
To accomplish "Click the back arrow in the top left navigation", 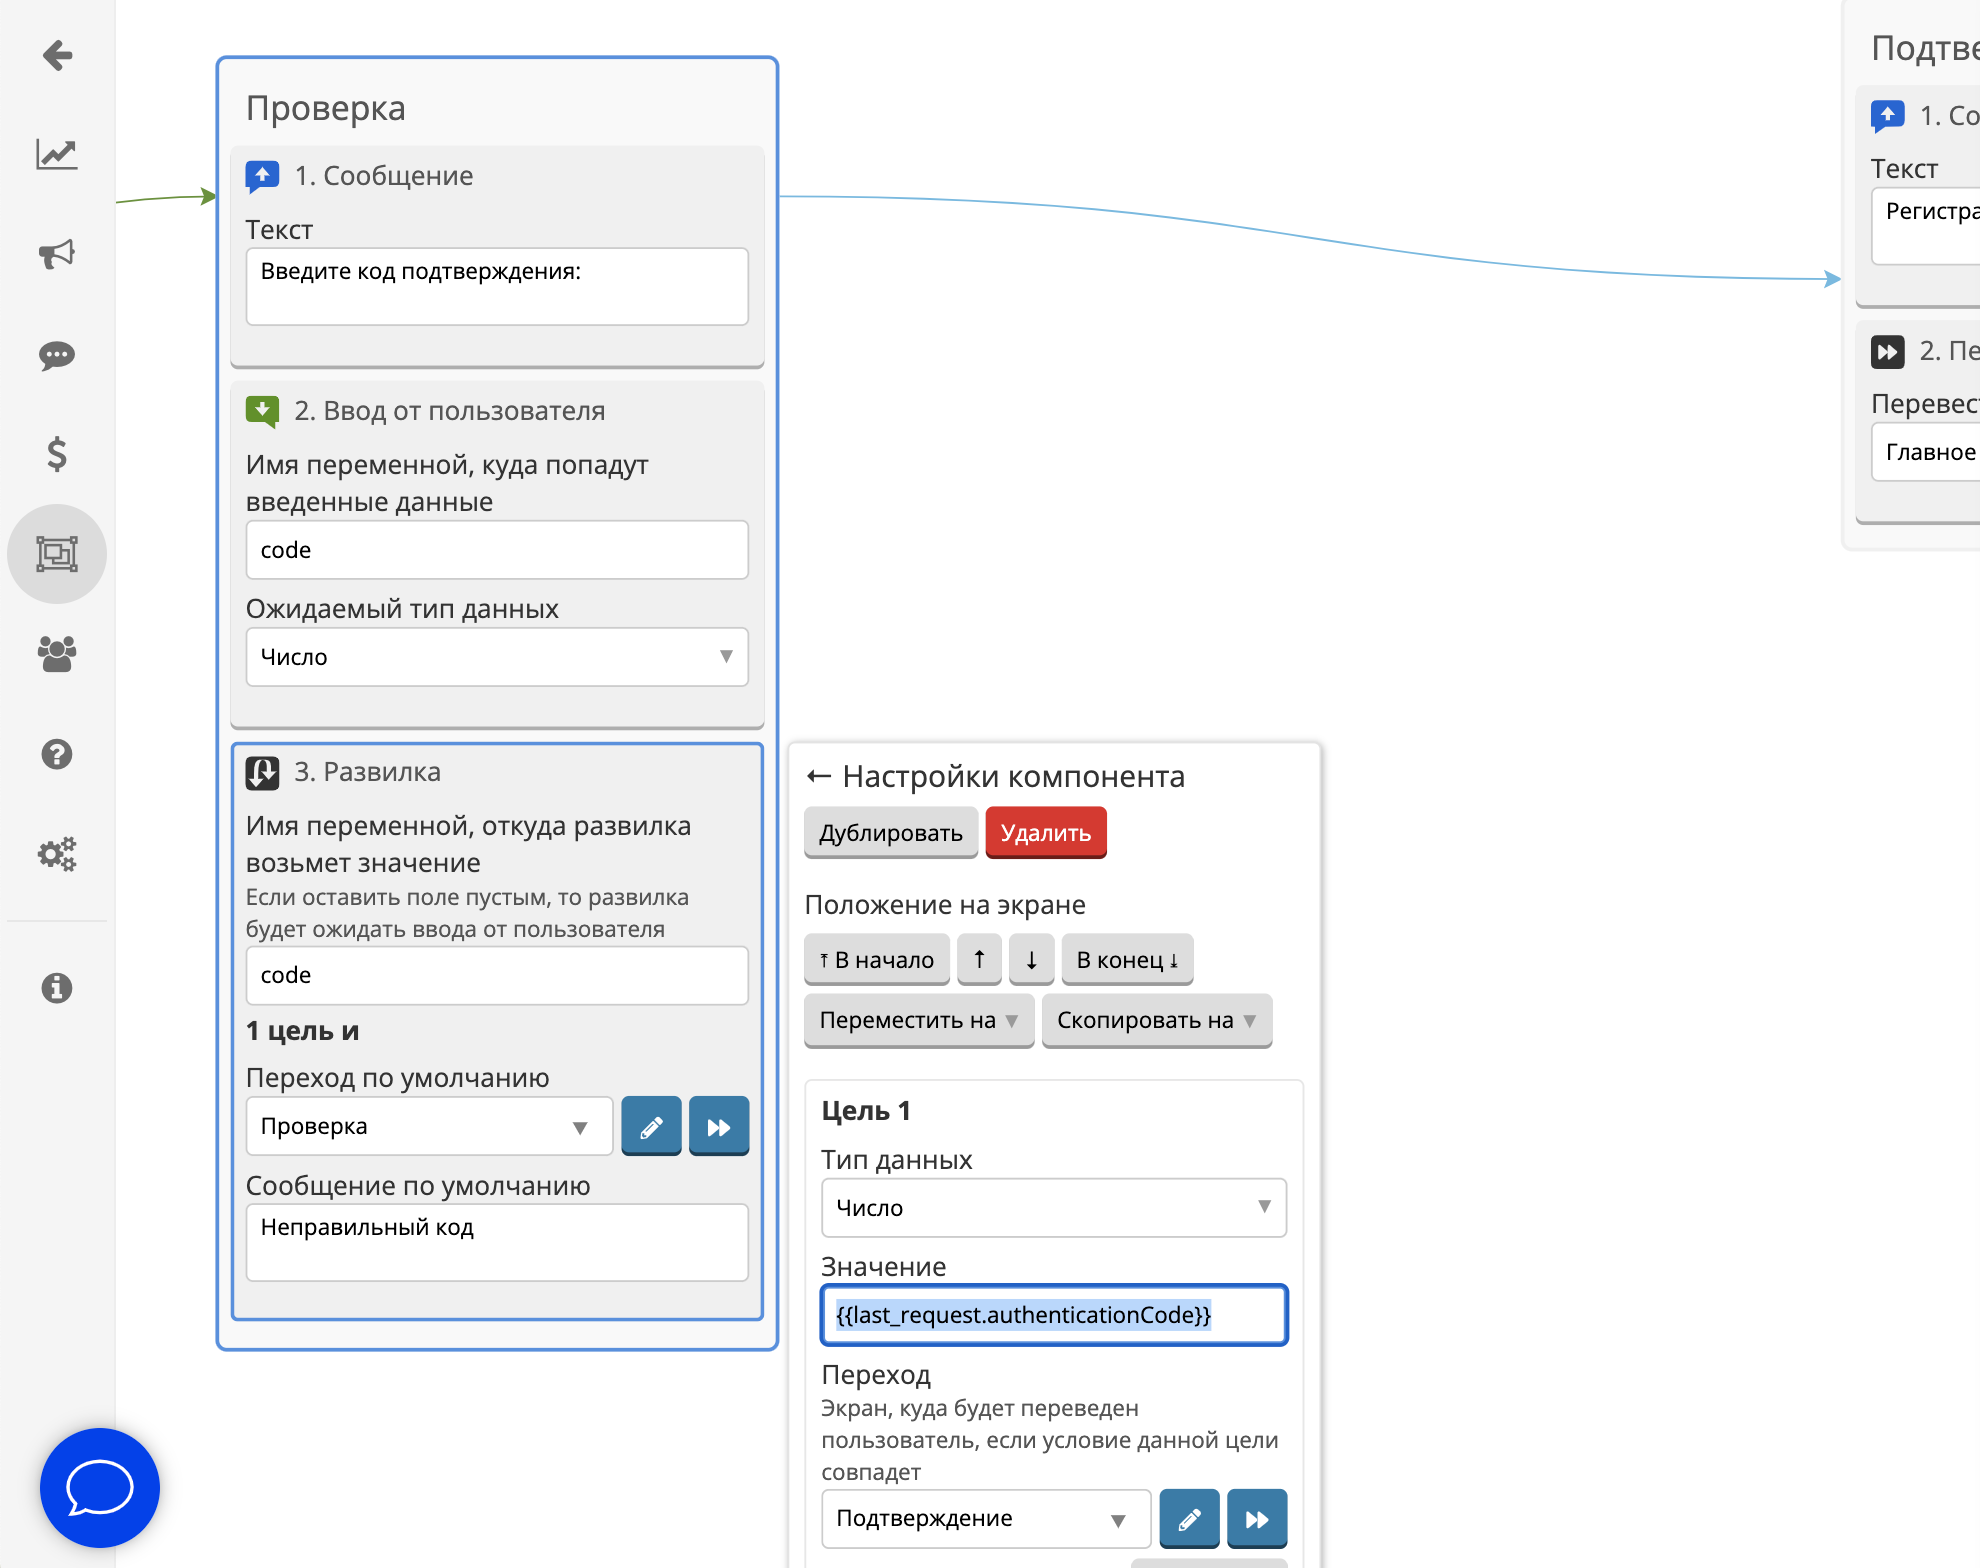I will 56,55.
